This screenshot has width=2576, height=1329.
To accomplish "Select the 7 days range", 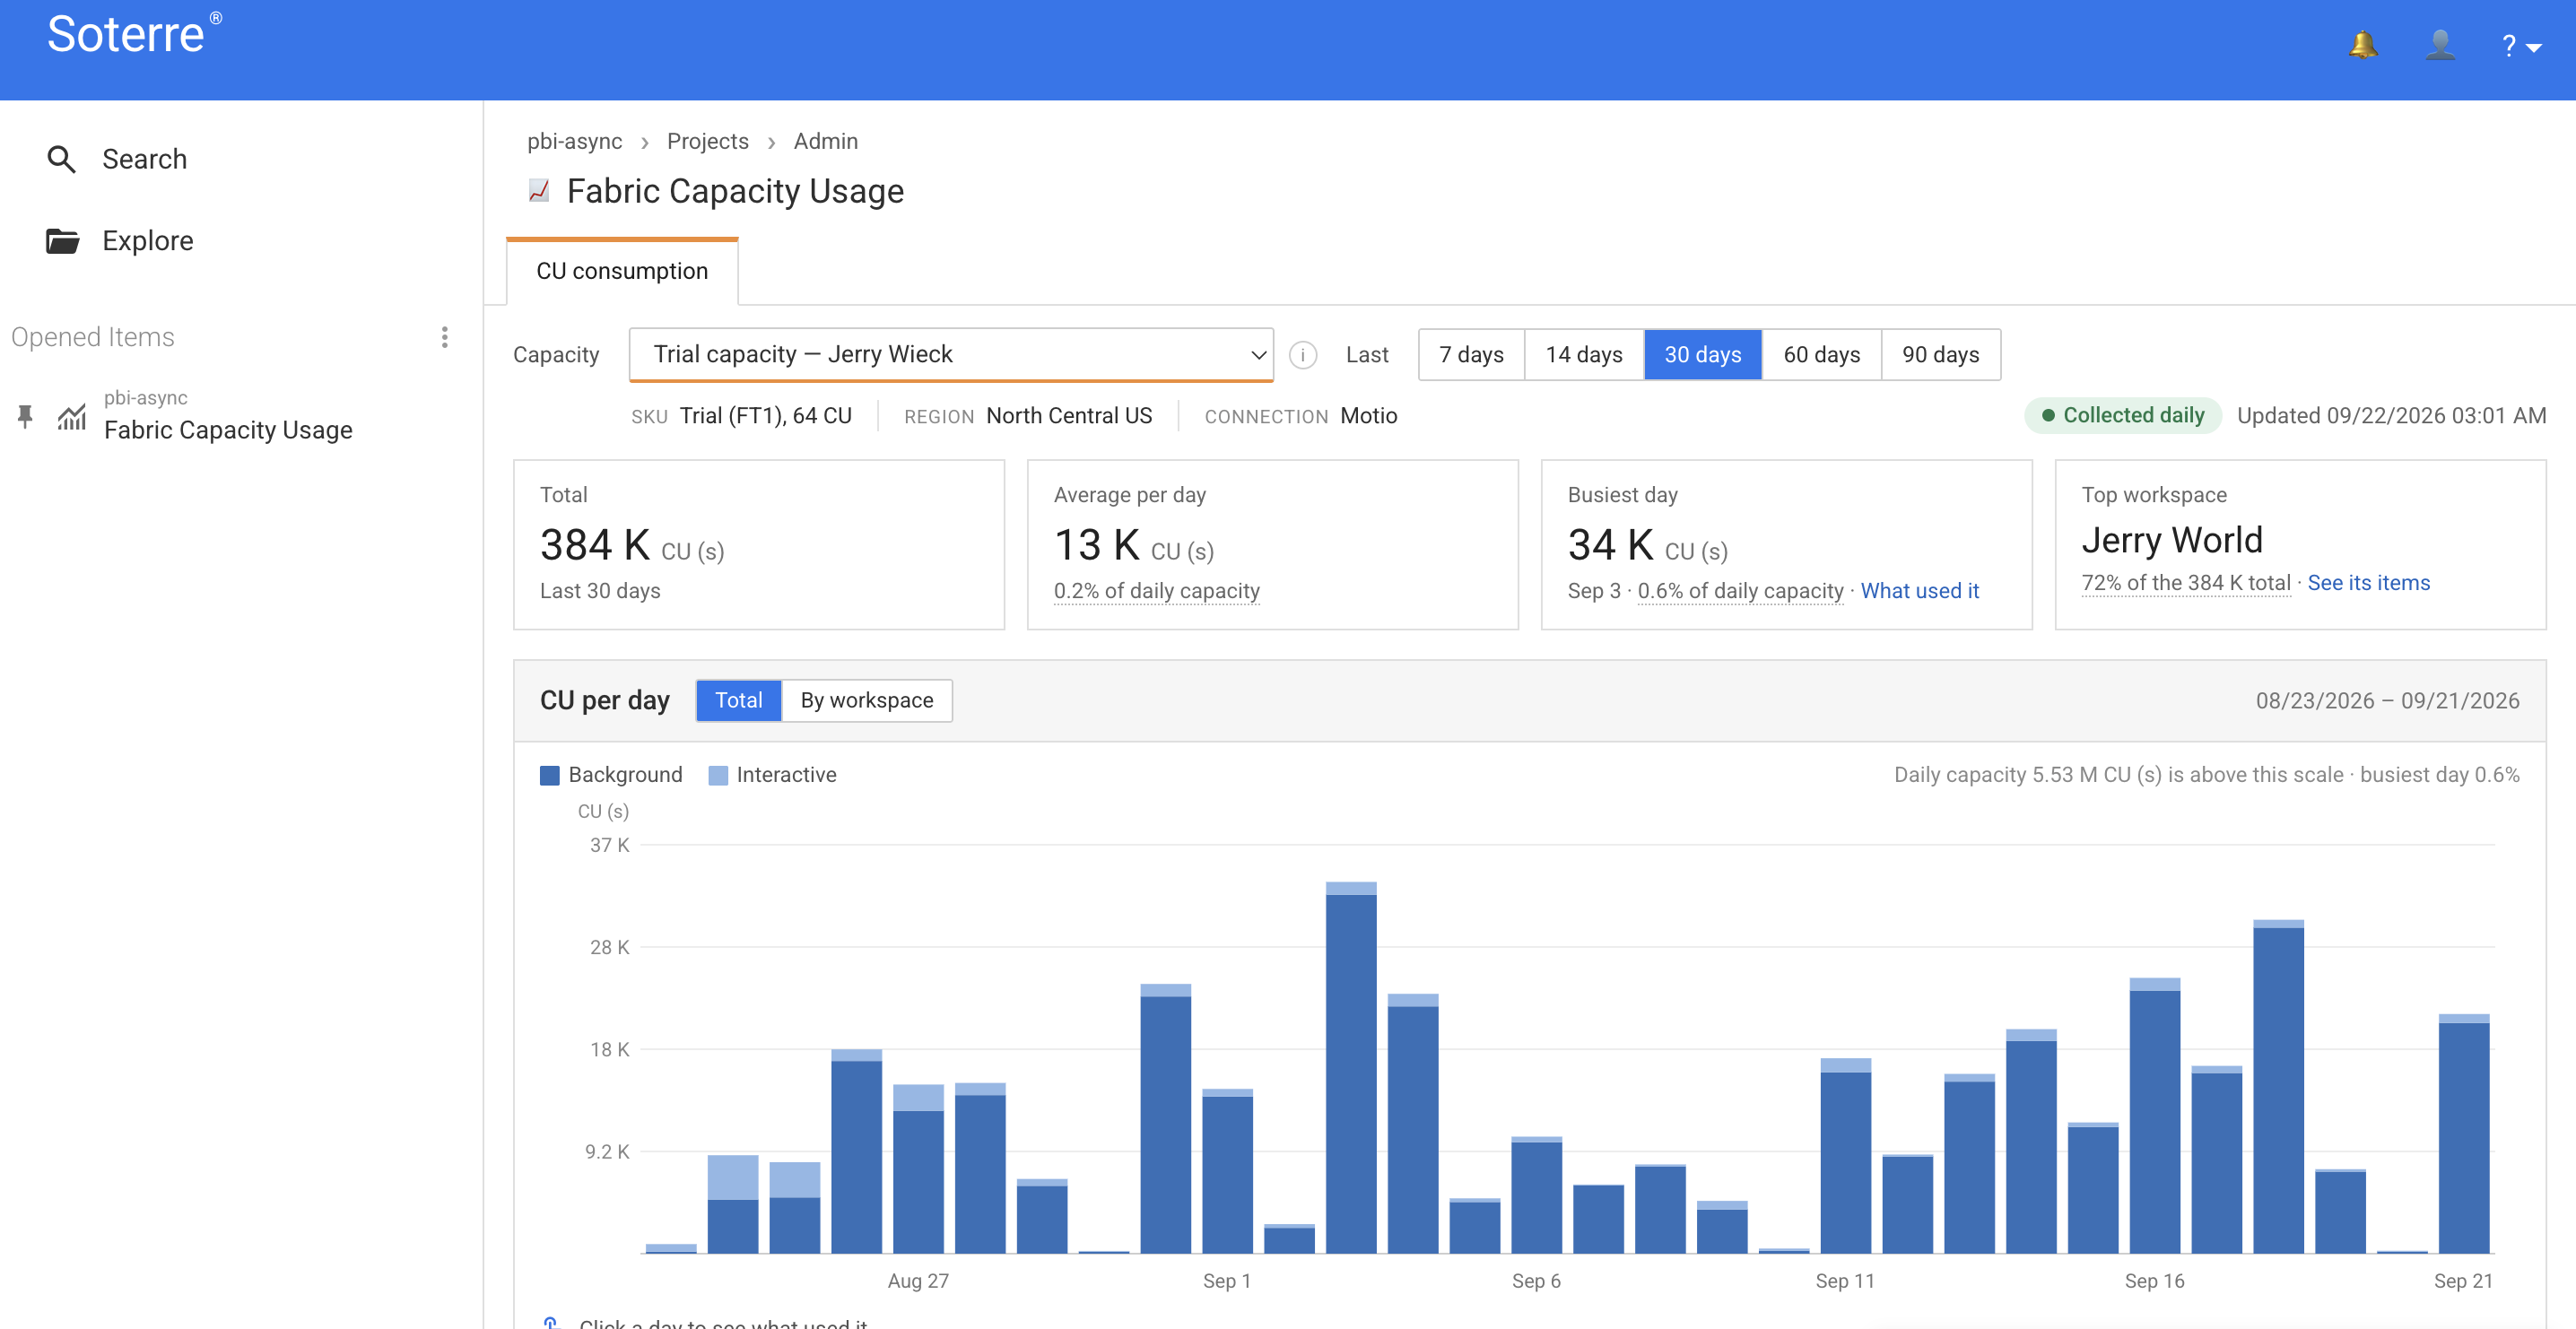I will [1471, 355].
